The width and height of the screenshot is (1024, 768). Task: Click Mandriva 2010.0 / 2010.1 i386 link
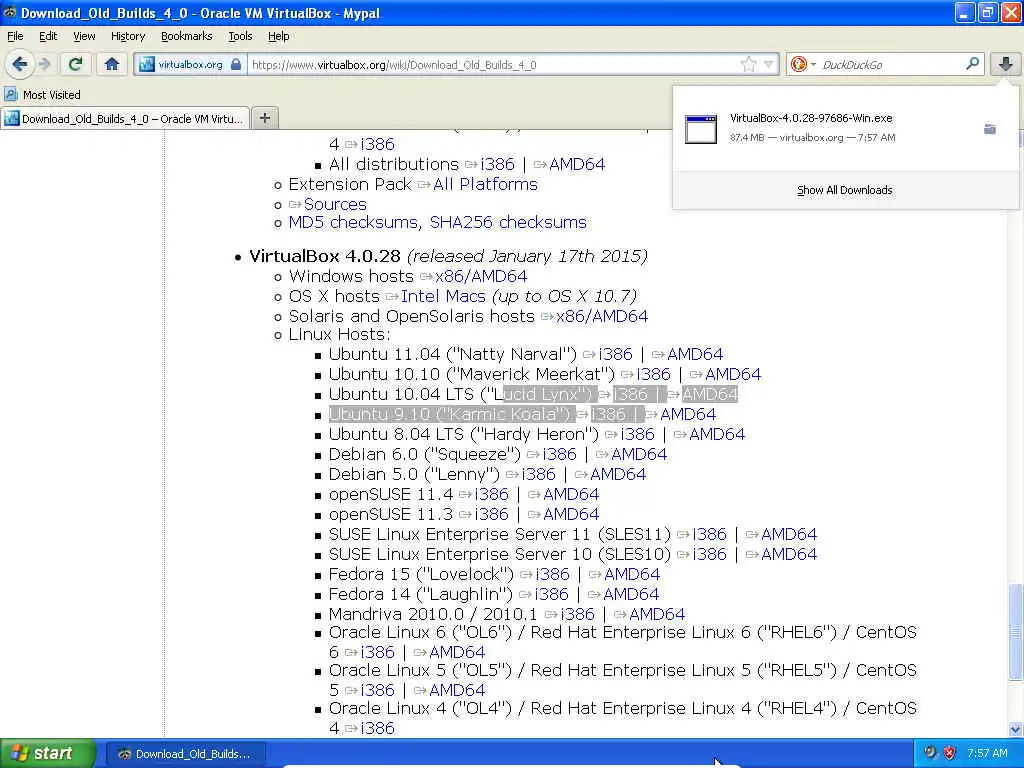pos(577,614)
